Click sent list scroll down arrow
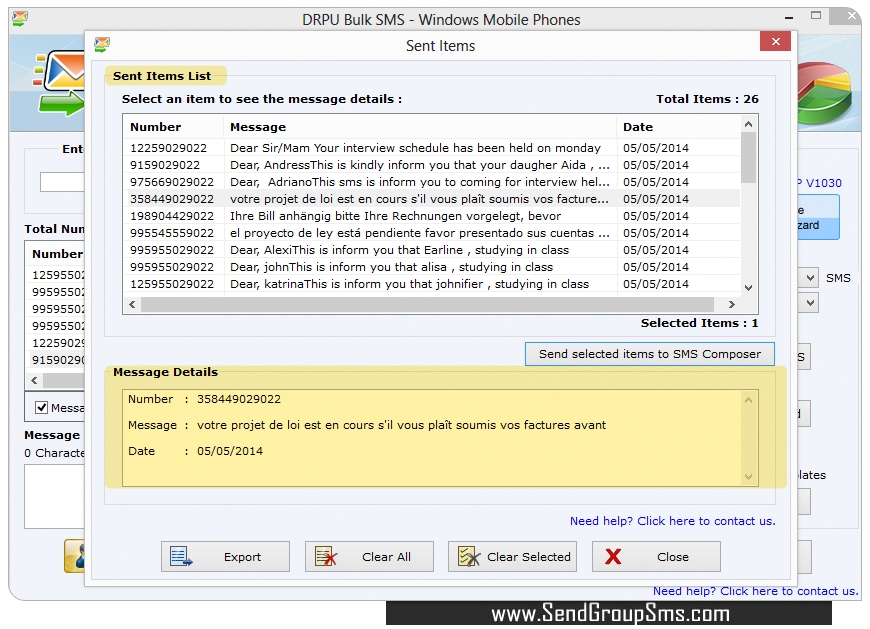870x629 pixels. pyautogui.click(x=748, y=287)
